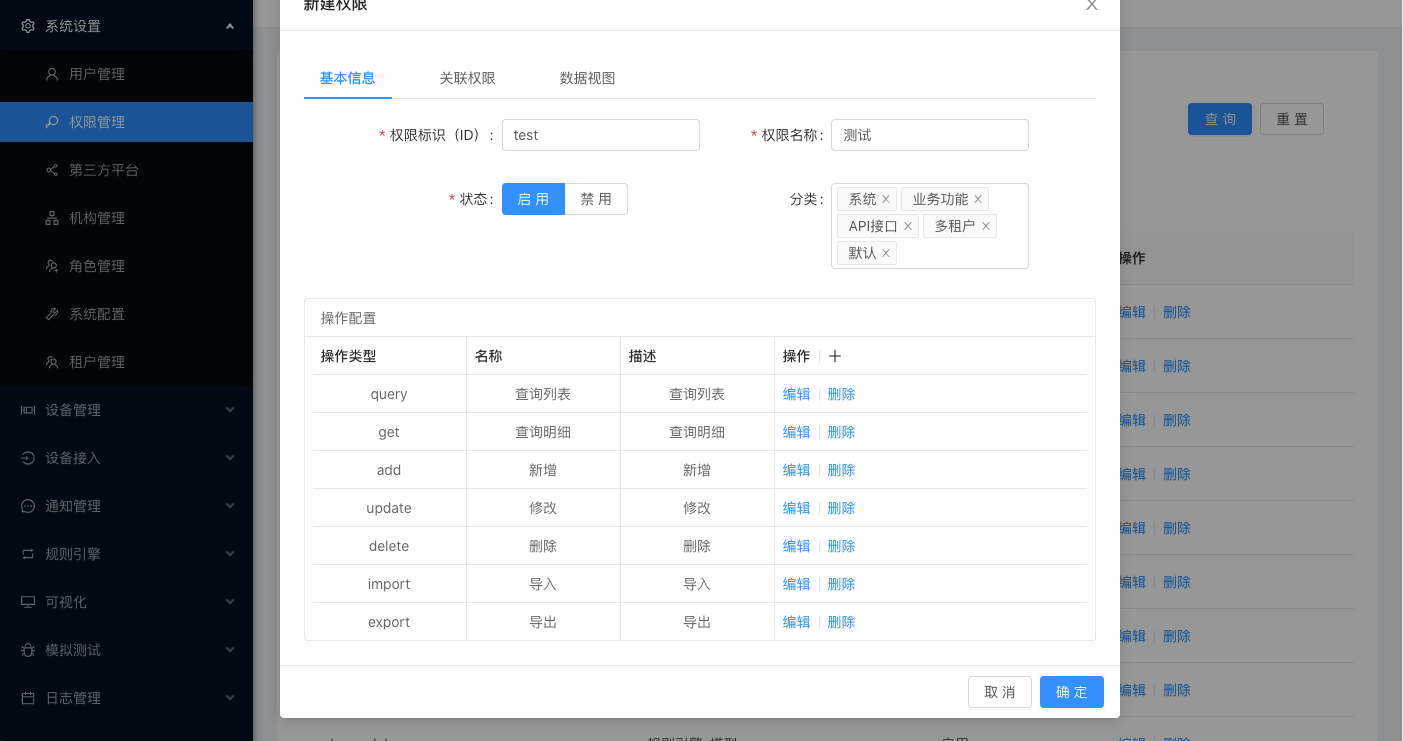Set status to 启用
The image size is (1403, 741).
(533, 199)
